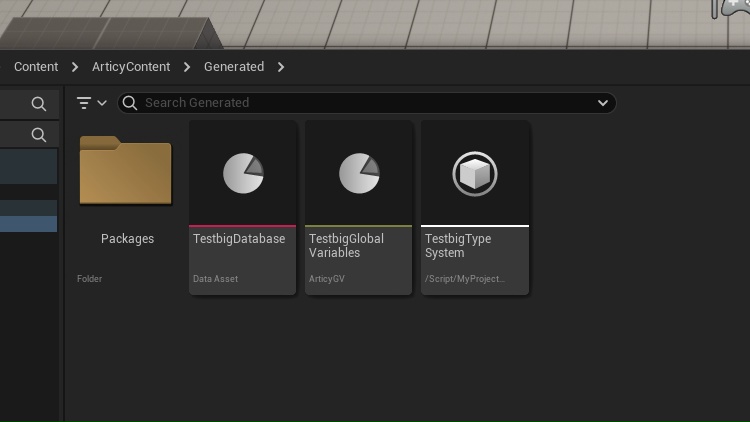Click the lower magnifier icon in left panel
The height and width of the screenshot is (422, 750).
point(38,134)
